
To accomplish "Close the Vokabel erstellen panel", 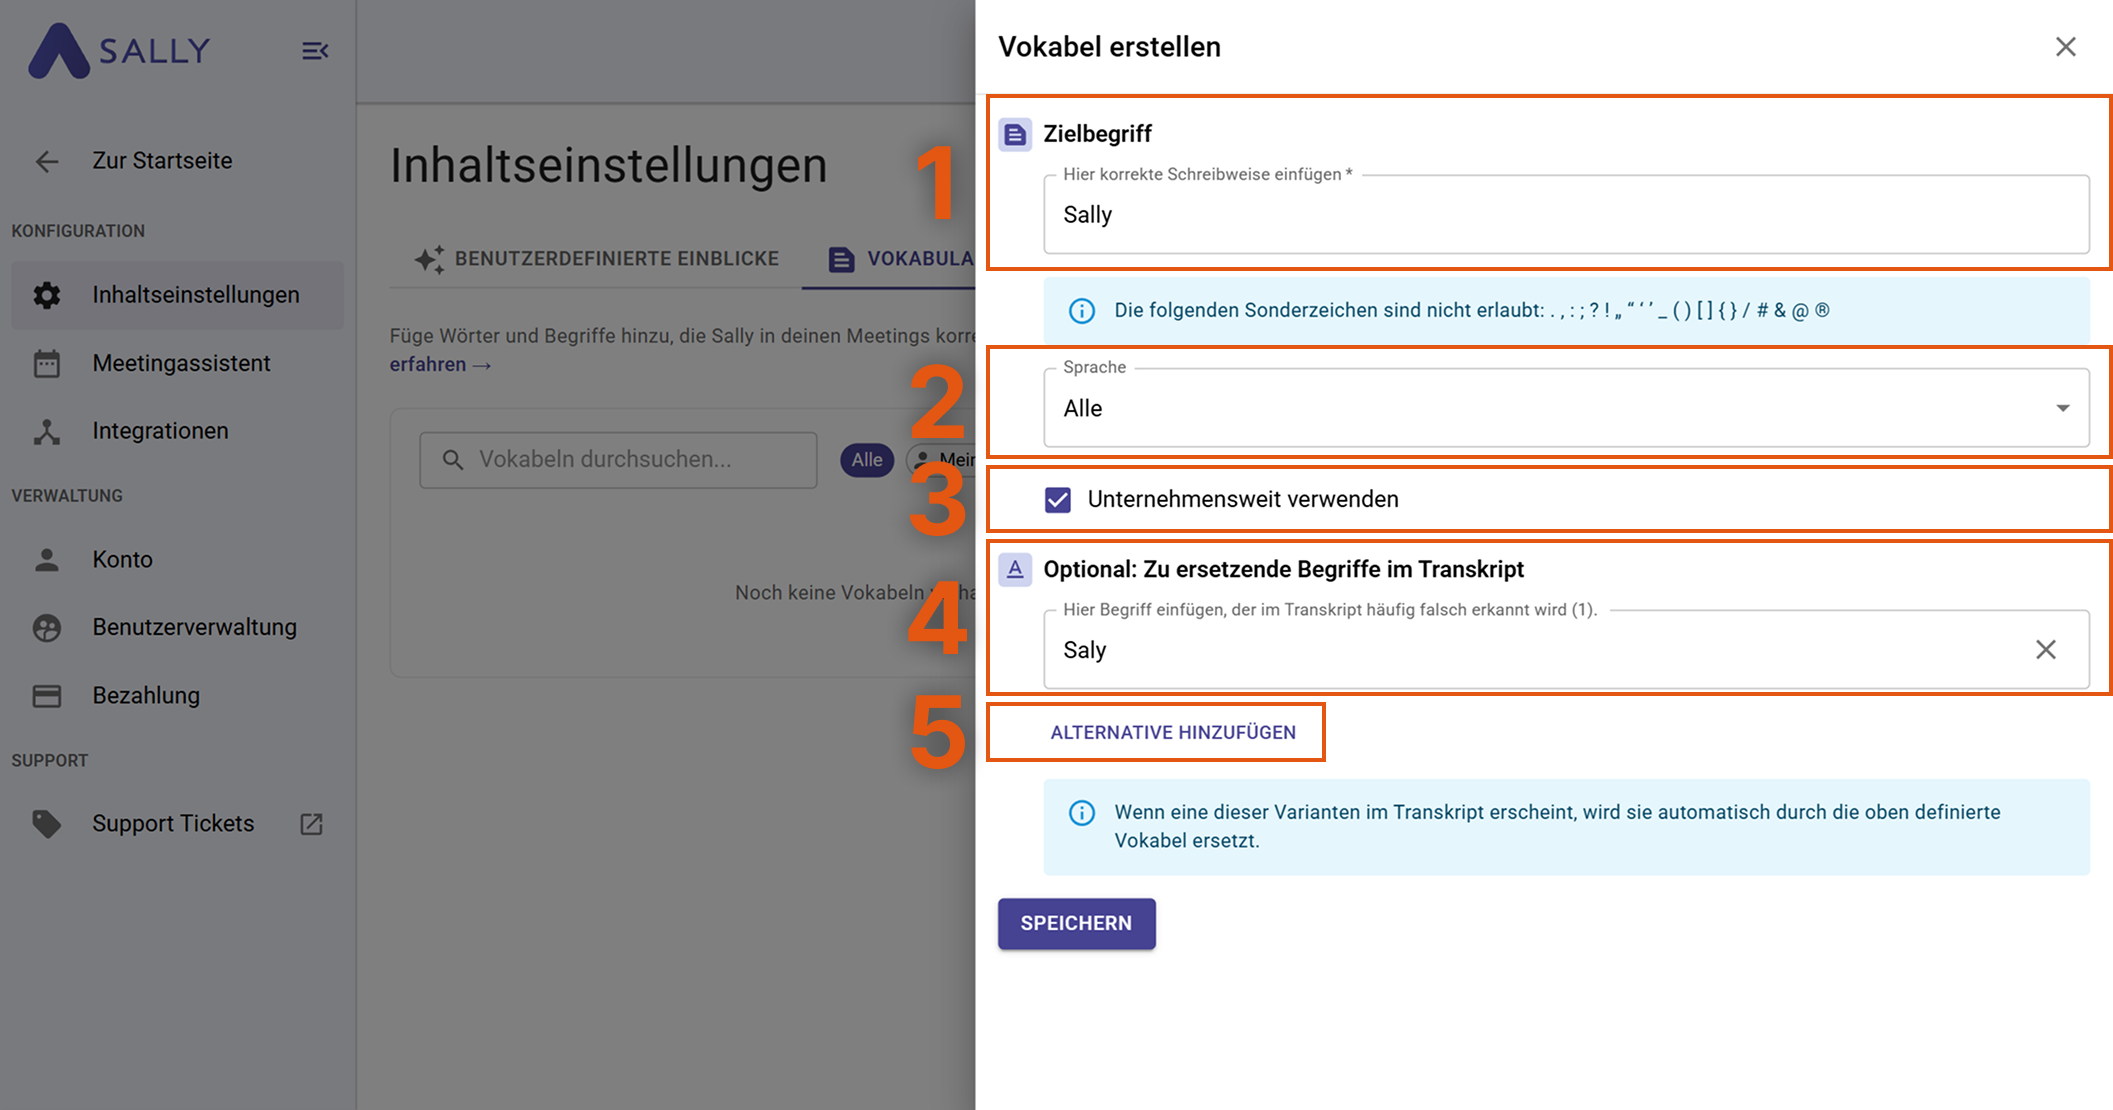I will coord(2065,47).
